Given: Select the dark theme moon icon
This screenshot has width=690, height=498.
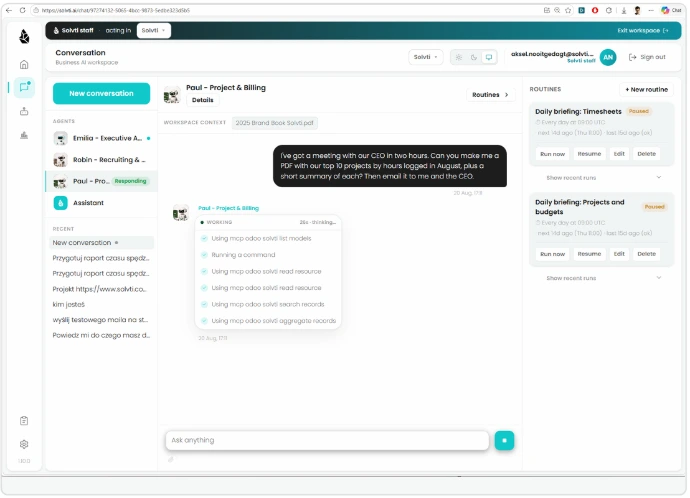Looking at the screenshot, I should [474, 57].
